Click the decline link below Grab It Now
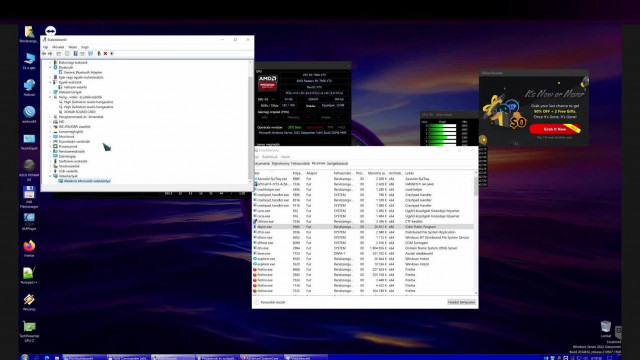The height and width of the screenshot is (360, 640). 554,138
